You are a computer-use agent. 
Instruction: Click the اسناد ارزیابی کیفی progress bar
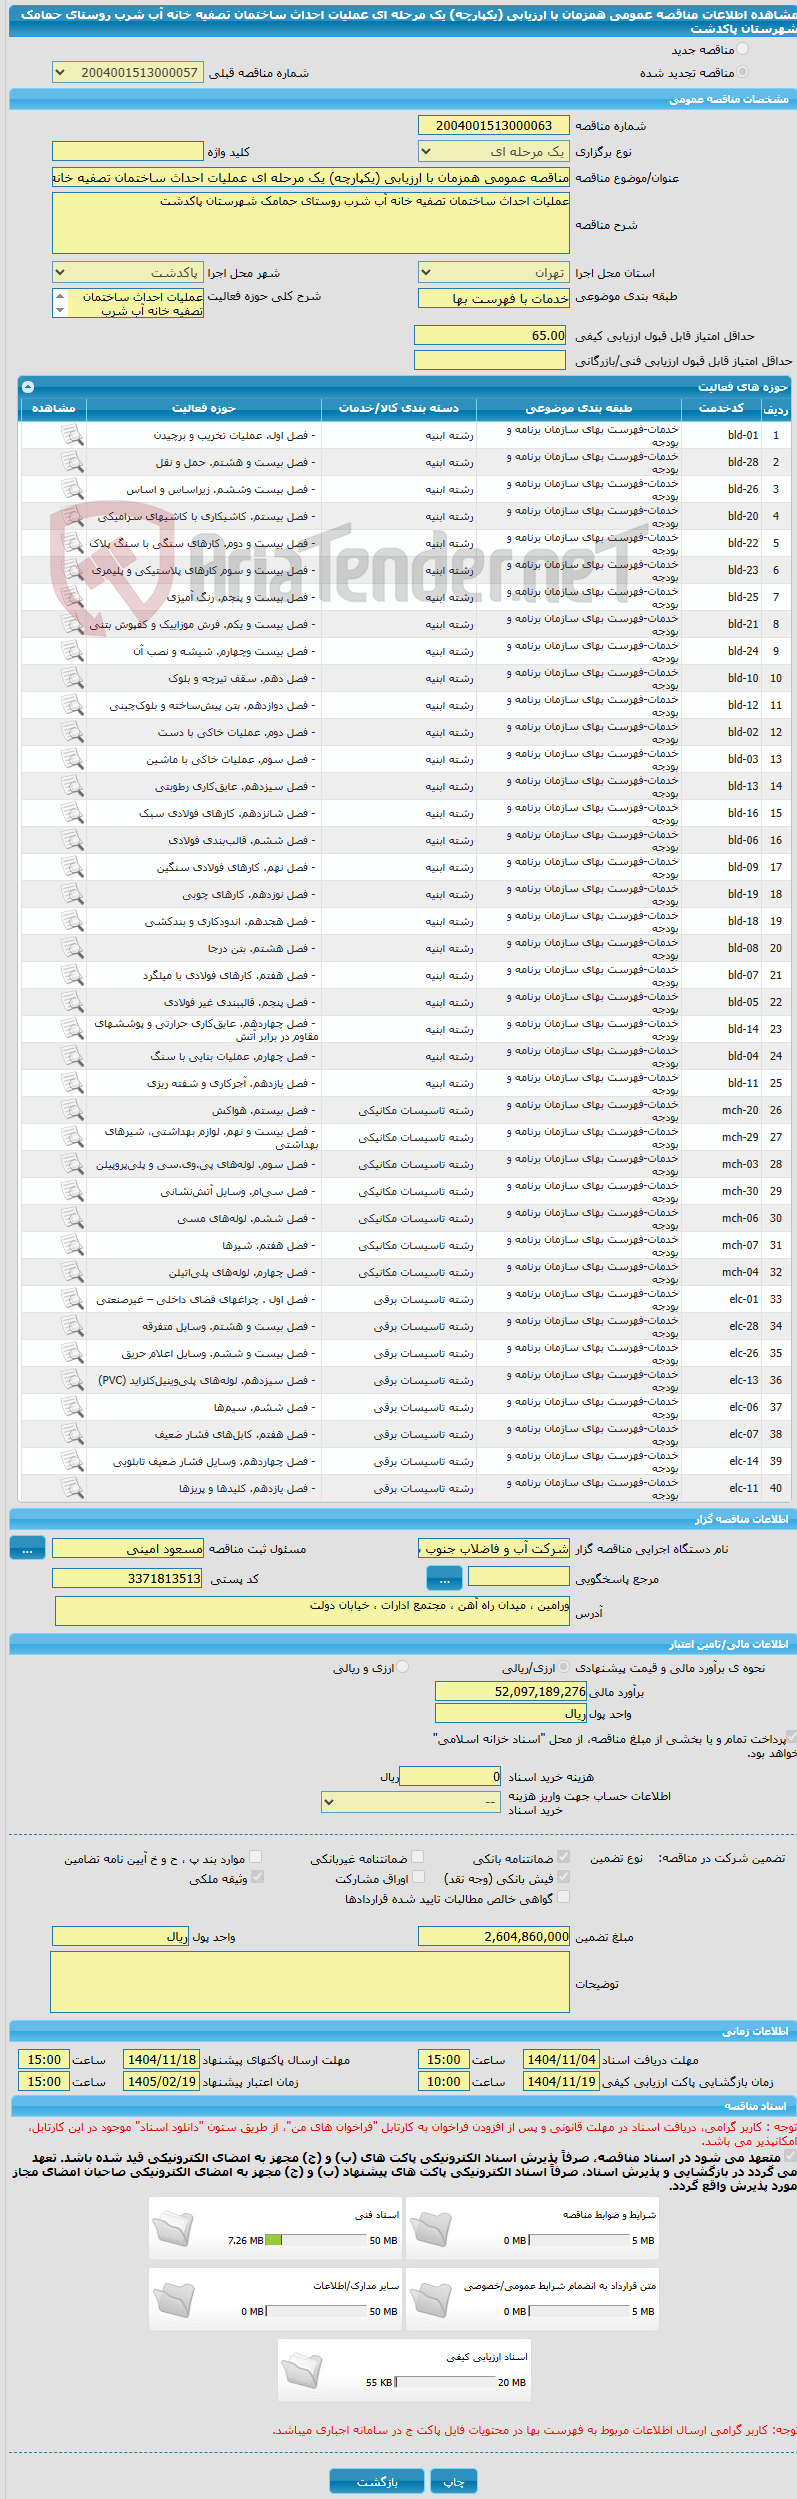(446, 2383)
